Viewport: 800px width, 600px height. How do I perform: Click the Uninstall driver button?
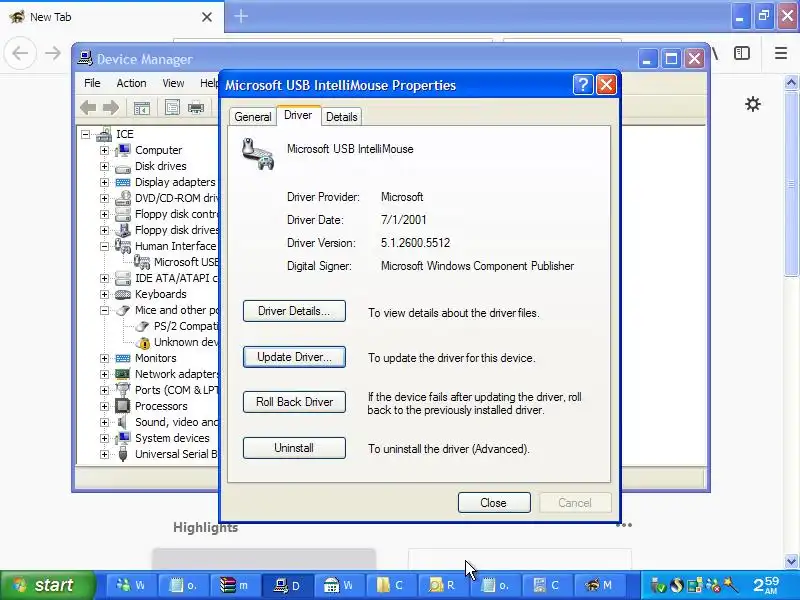tap(294, 448)
